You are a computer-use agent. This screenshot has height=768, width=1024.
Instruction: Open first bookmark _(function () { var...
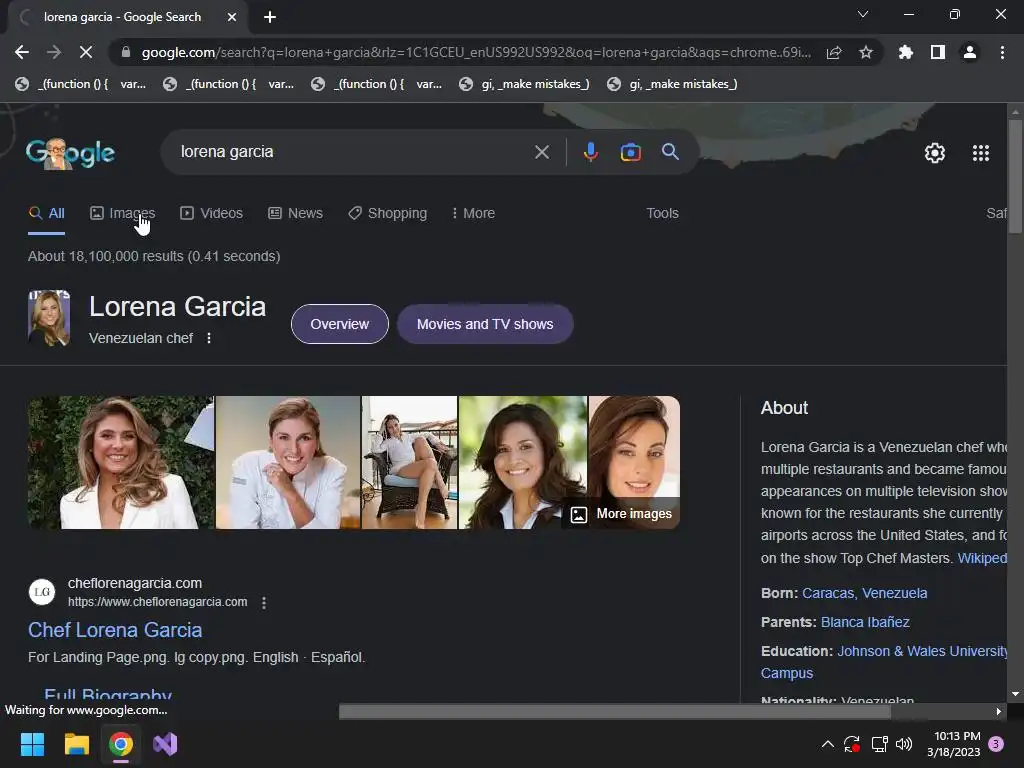click(x=81, y=84)
